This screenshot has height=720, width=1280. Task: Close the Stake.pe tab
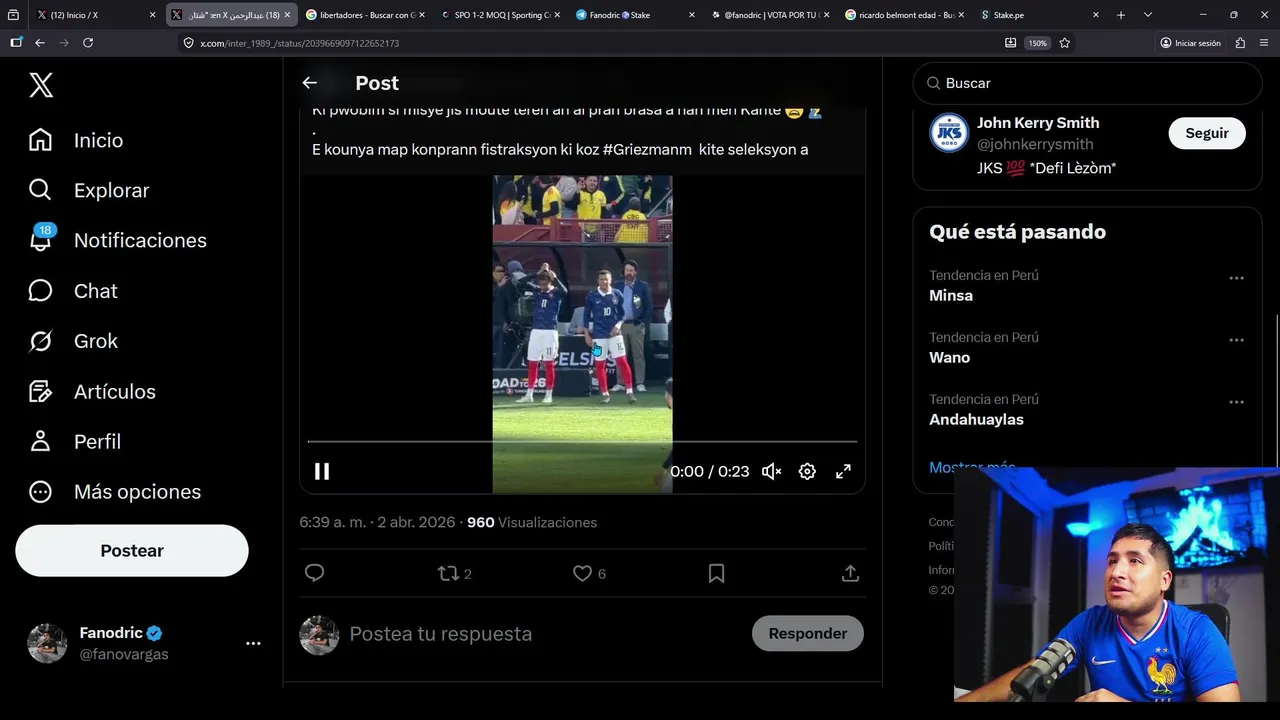click(1096, 15)
